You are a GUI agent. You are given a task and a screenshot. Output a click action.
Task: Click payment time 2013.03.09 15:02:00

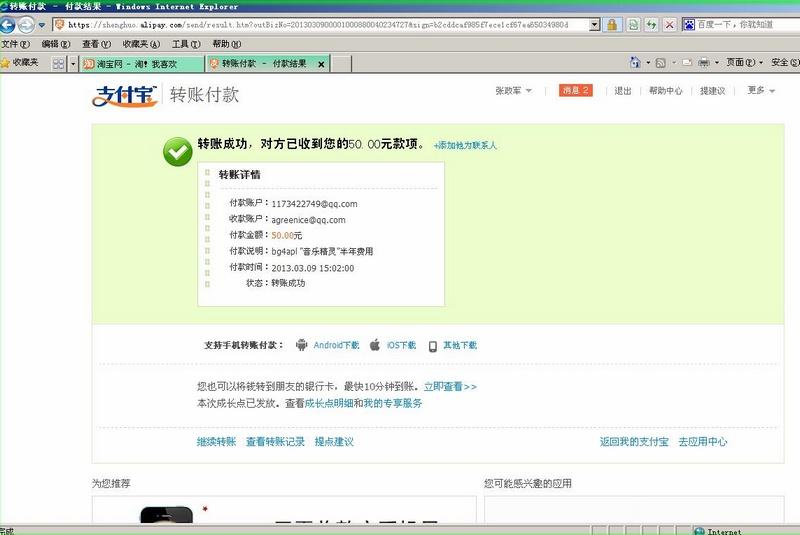point(312,268)
